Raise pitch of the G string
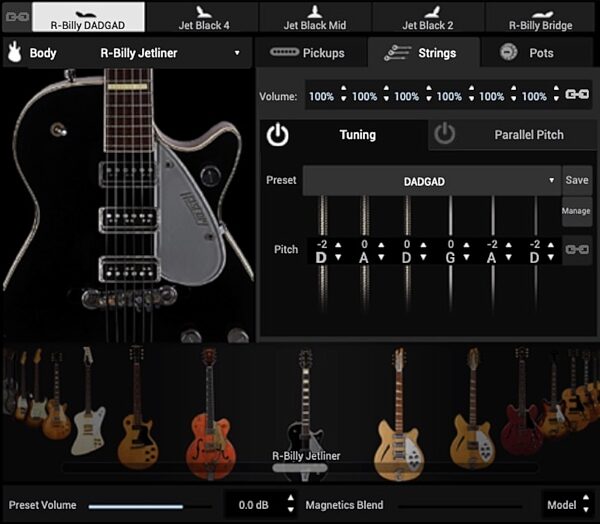Viewport: 600px width, 524px height. (x=466, y=245)
